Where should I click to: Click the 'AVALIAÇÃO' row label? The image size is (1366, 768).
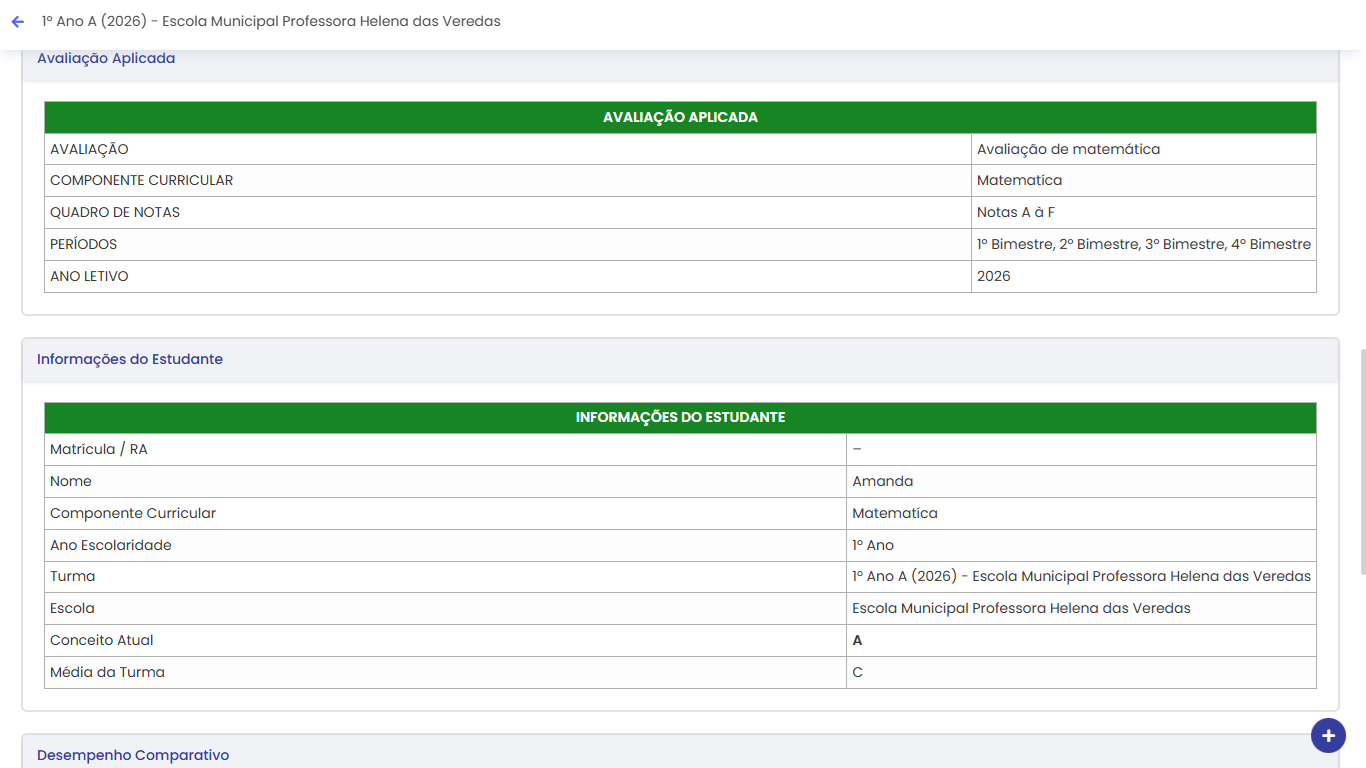(x=89, y=149)
